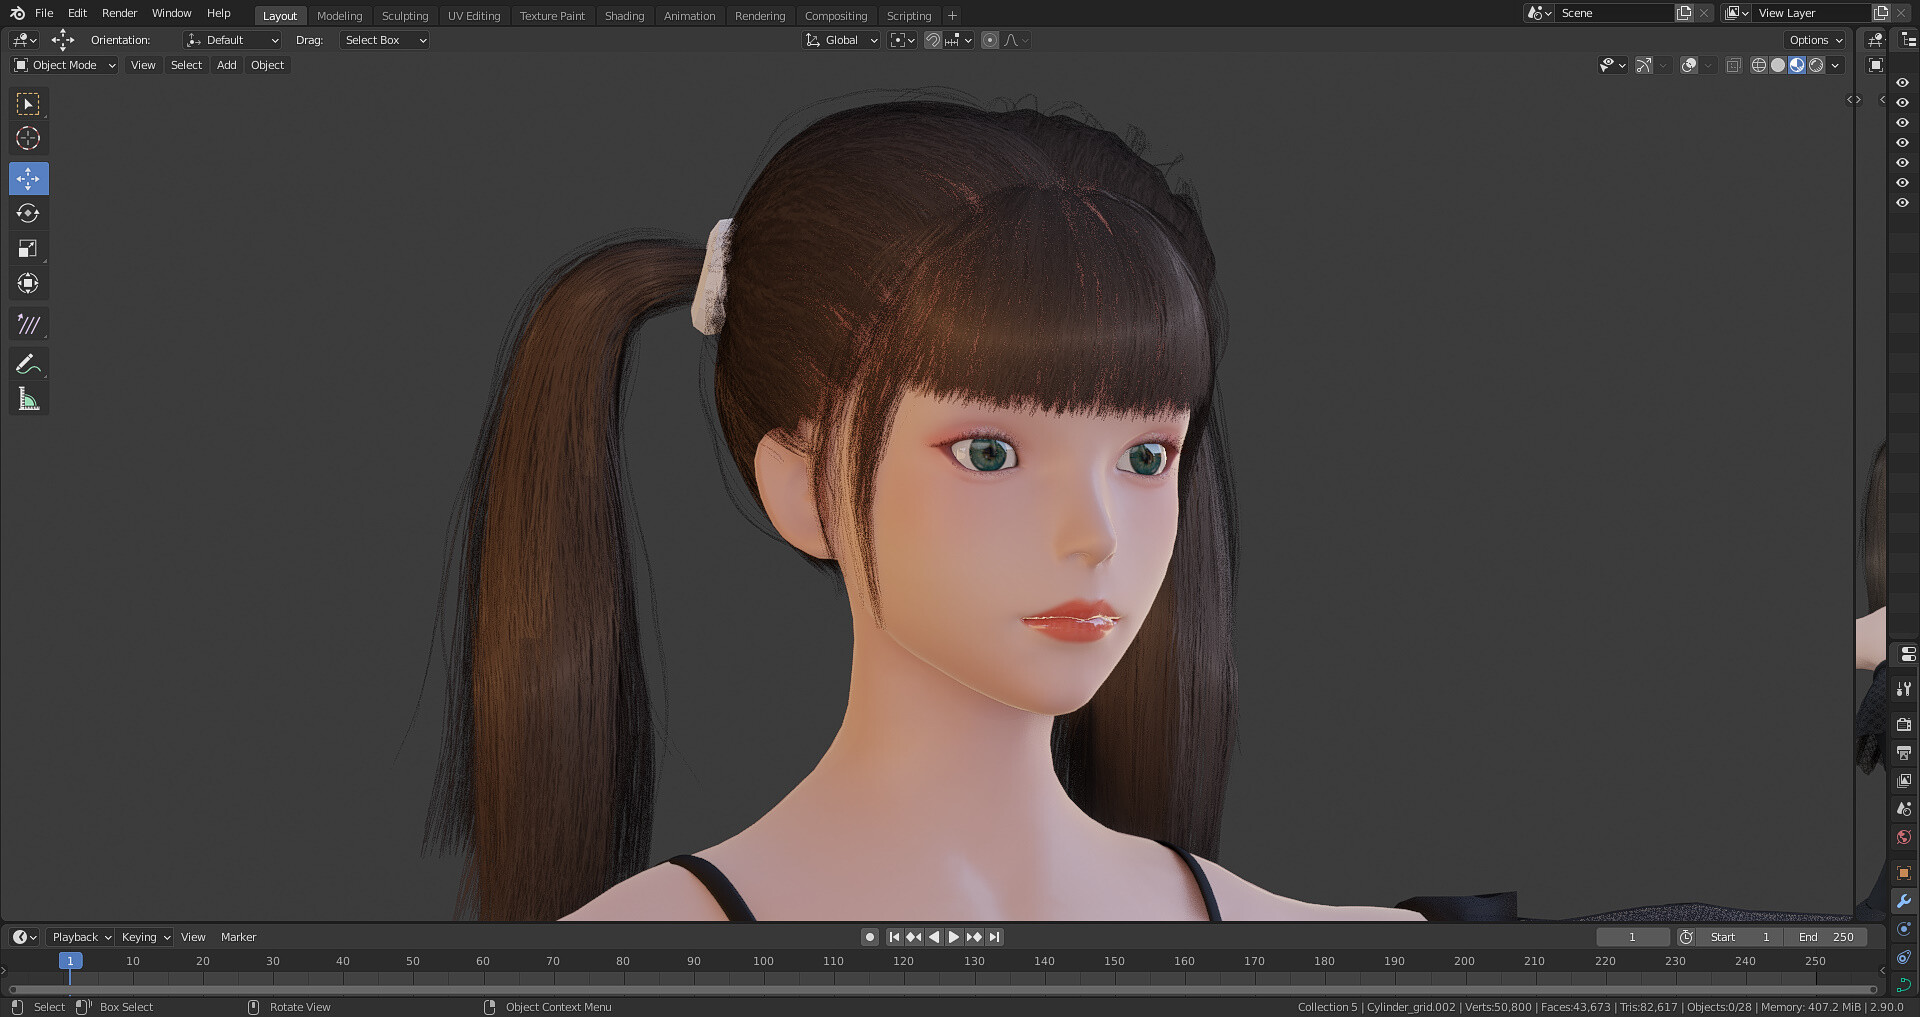Open the Object Mode dropdown
Viewport: 1920px width, 1017px height.
63,65
